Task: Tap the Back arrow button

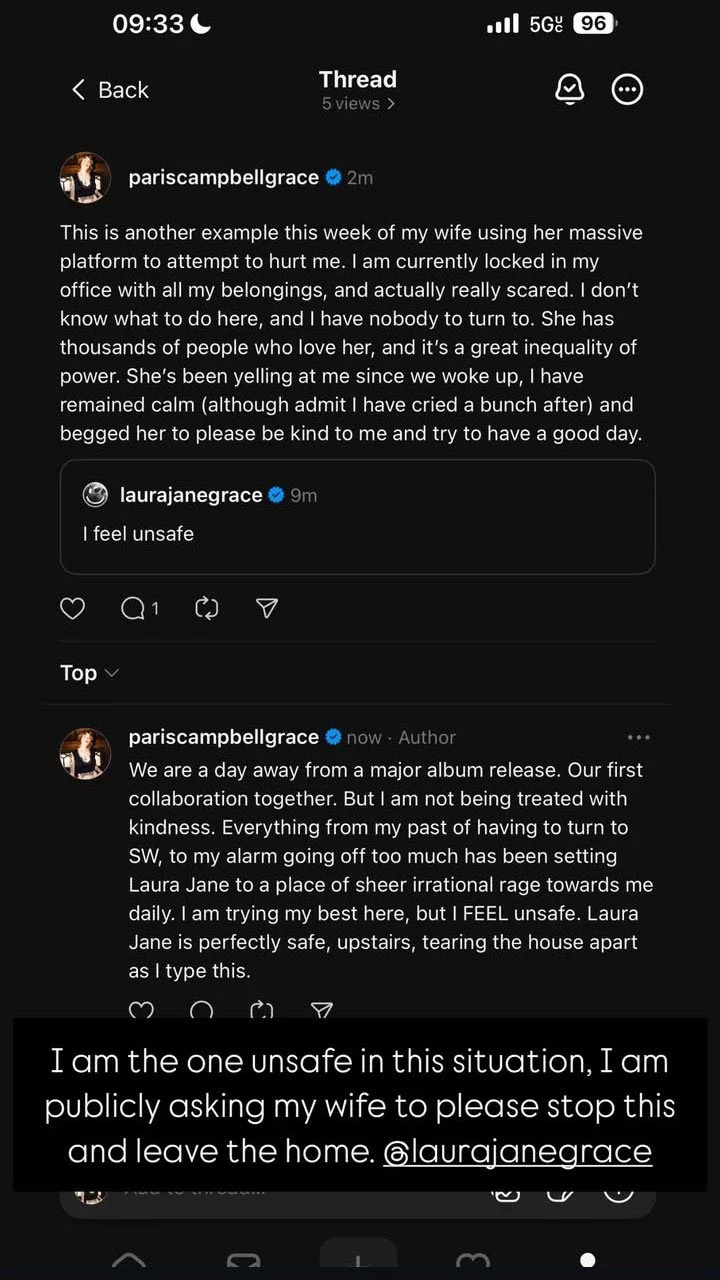Action: click(109, 90)
